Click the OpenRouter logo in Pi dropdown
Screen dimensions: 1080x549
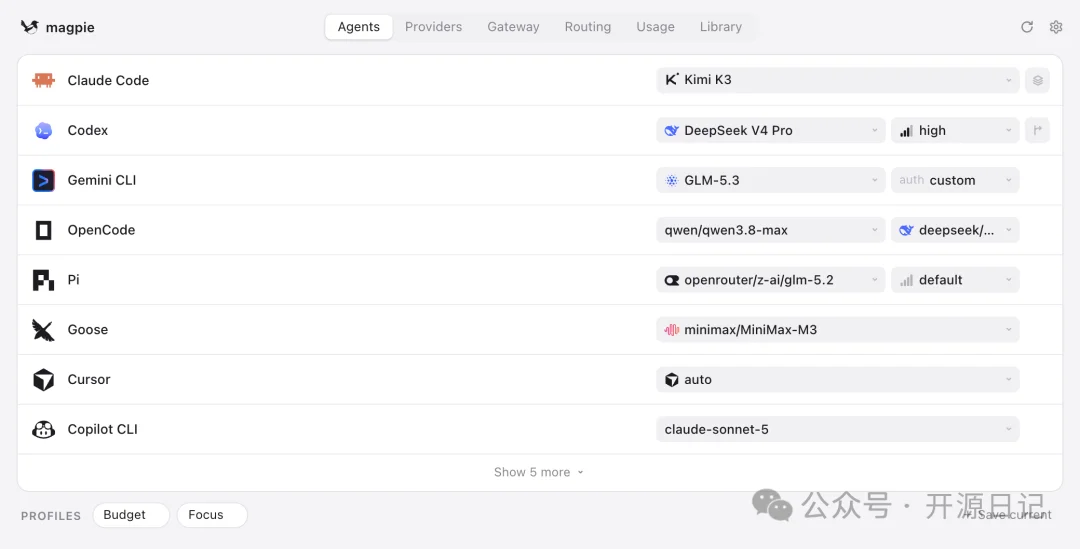672,280
